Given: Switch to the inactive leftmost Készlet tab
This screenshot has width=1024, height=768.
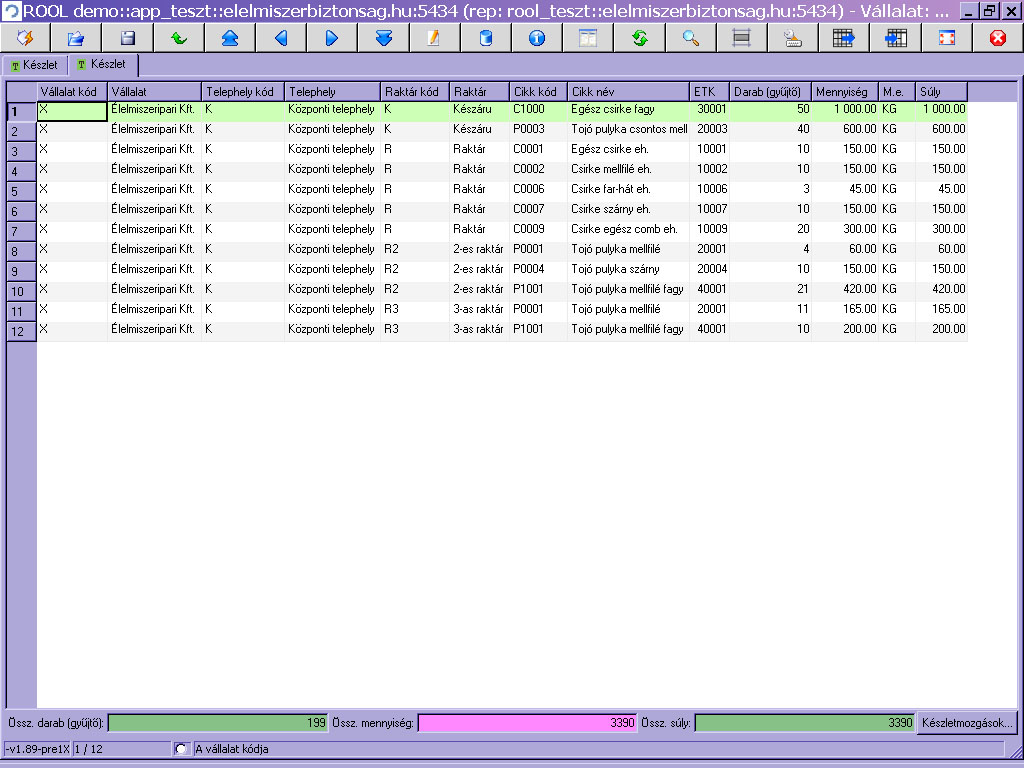Looking at the screenshot, I should click(34, 65).
